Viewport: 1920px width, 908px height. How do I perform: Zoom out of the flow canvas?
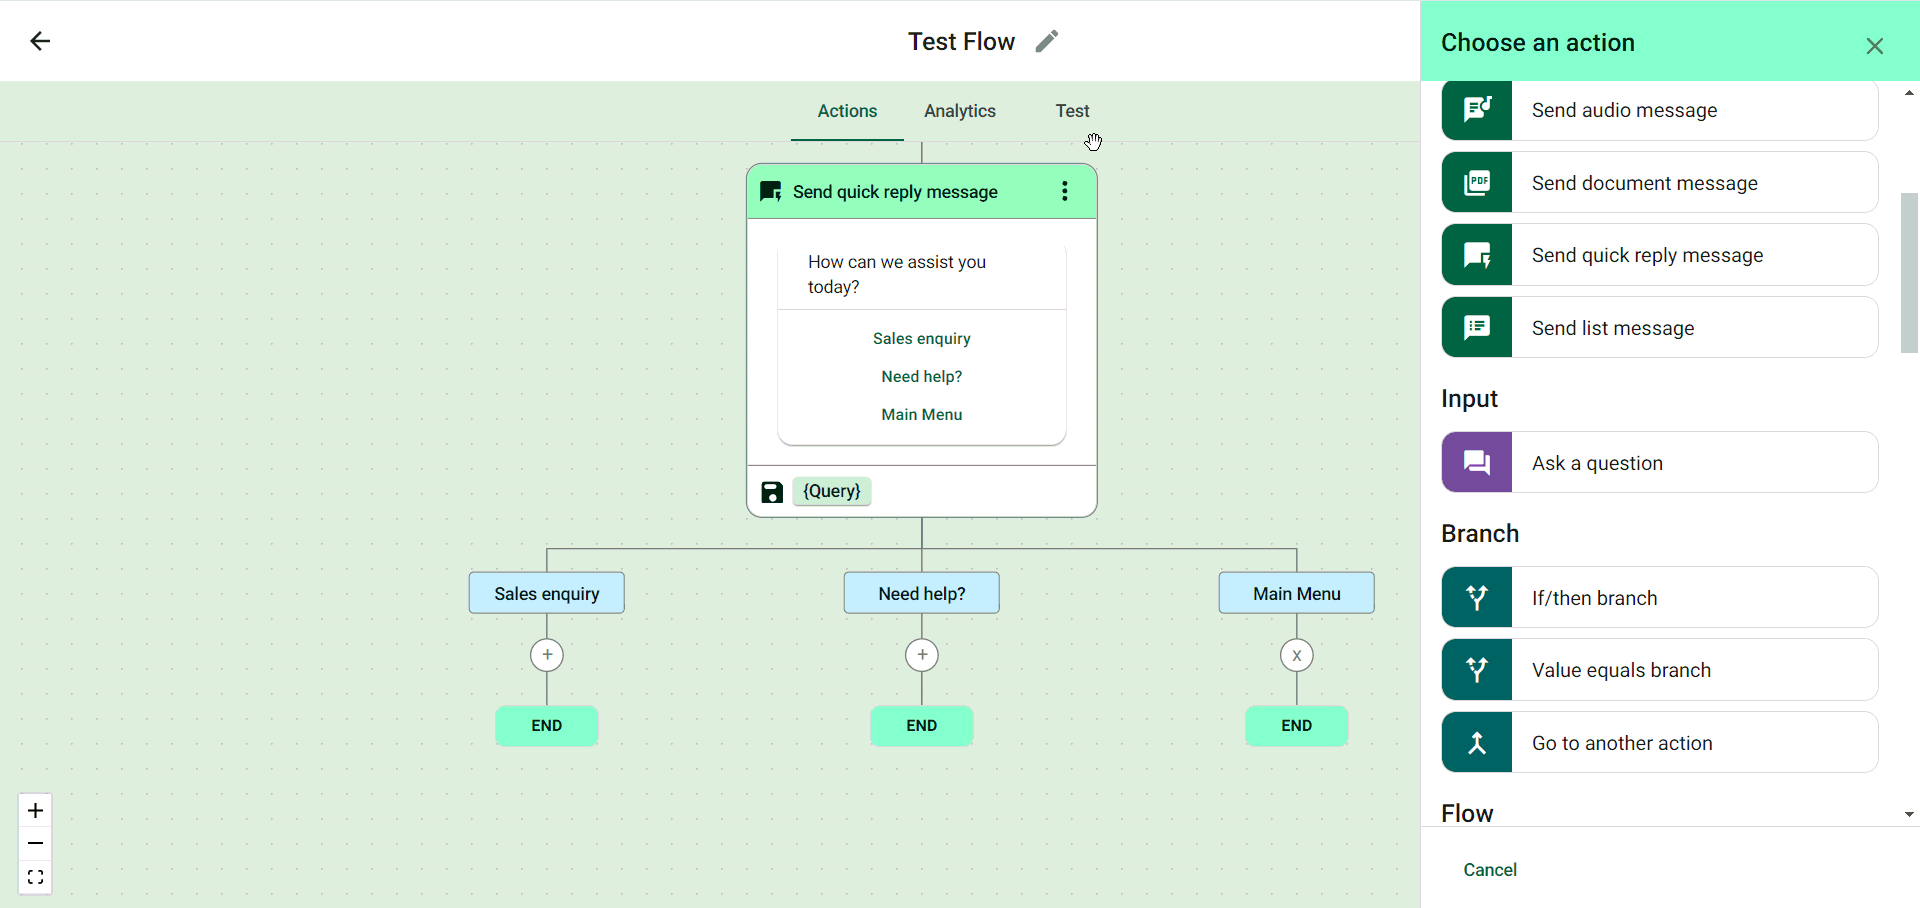(x=35, y=844)
